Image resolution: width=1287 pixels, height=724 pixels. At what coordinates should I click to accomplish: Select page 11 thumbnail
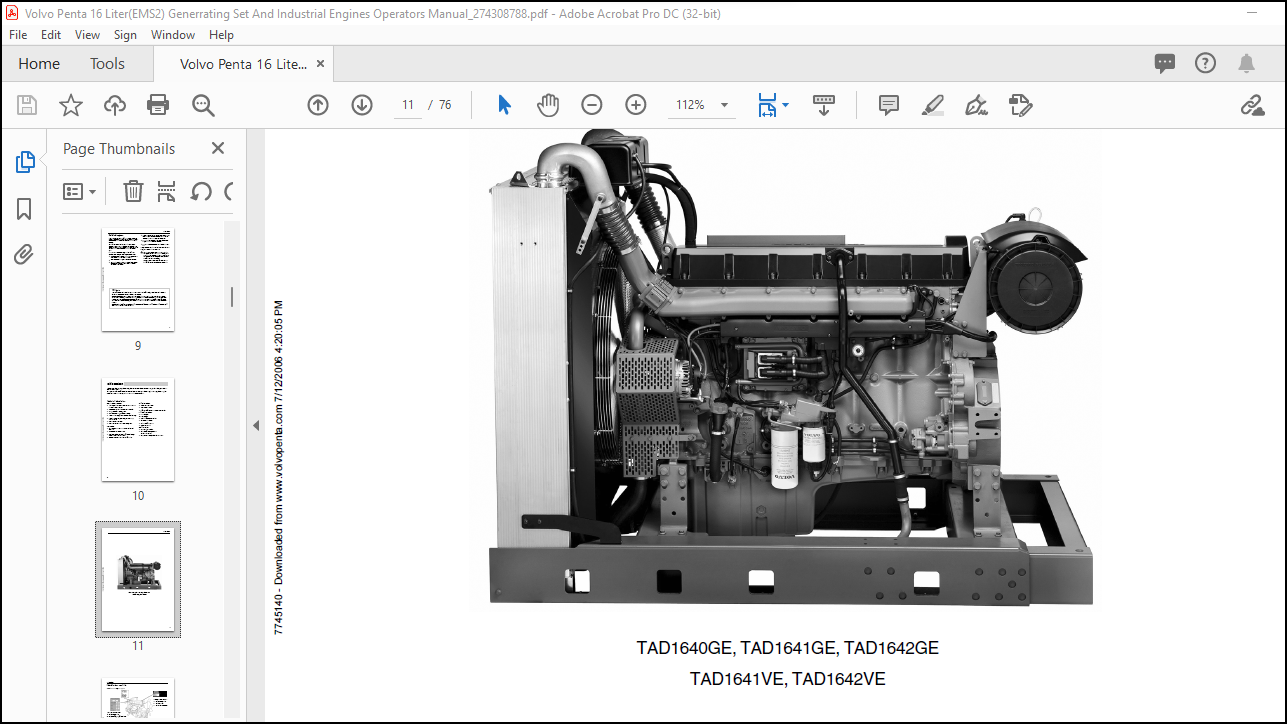click(x=138, y=579)
